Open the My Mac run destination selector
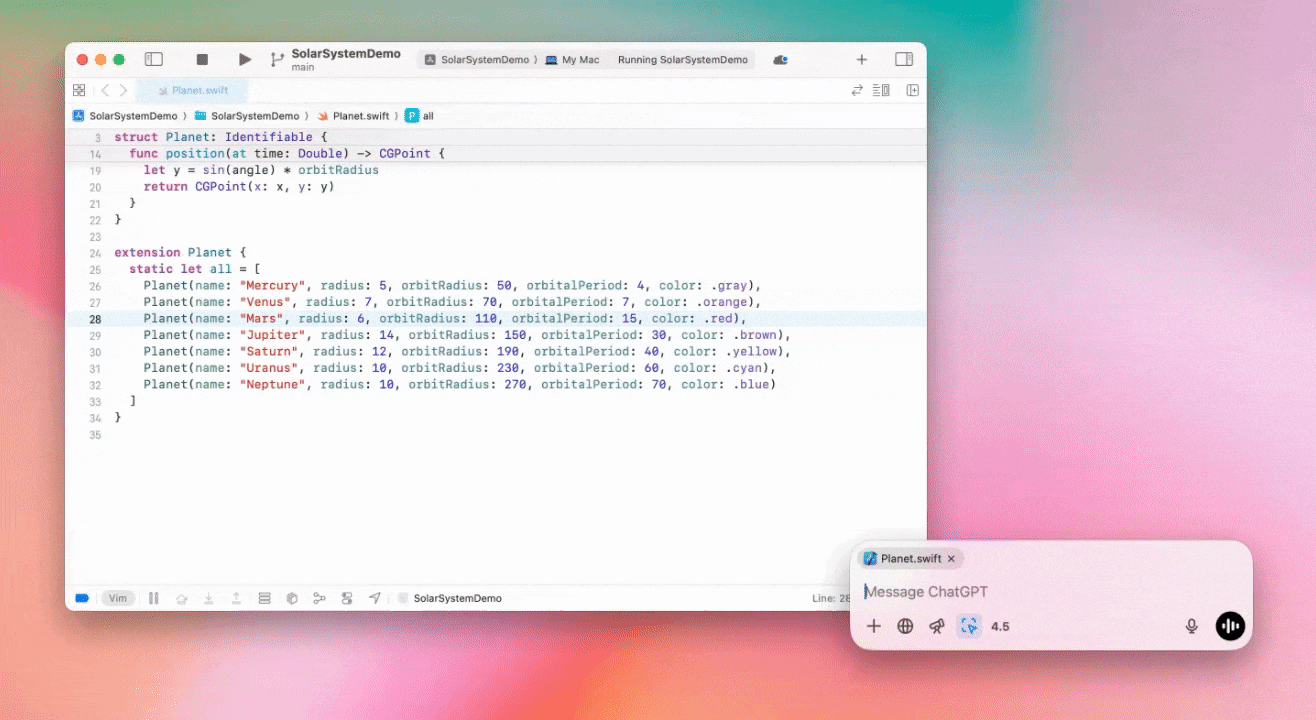Viewport: 1316px width, 720px height. point(572,60)
